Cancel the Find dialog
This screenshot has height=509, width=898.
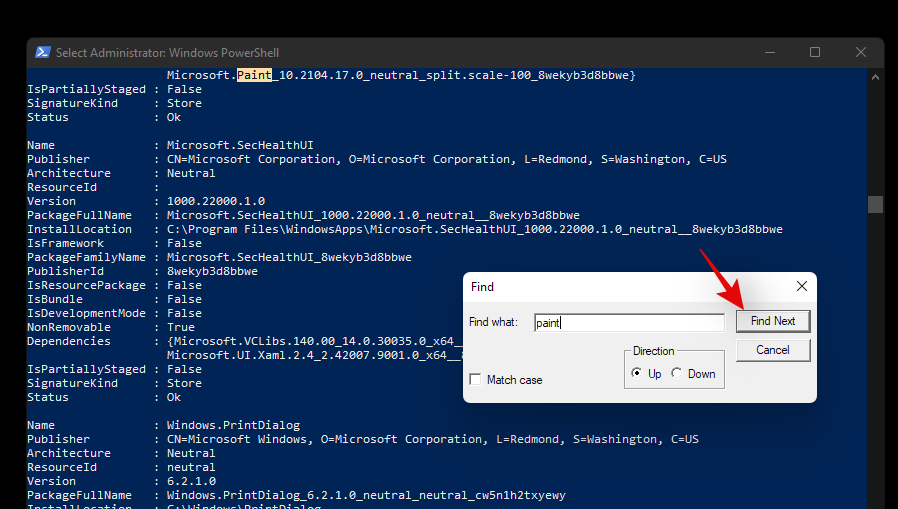pyautogui.click(x=773, y=350)
